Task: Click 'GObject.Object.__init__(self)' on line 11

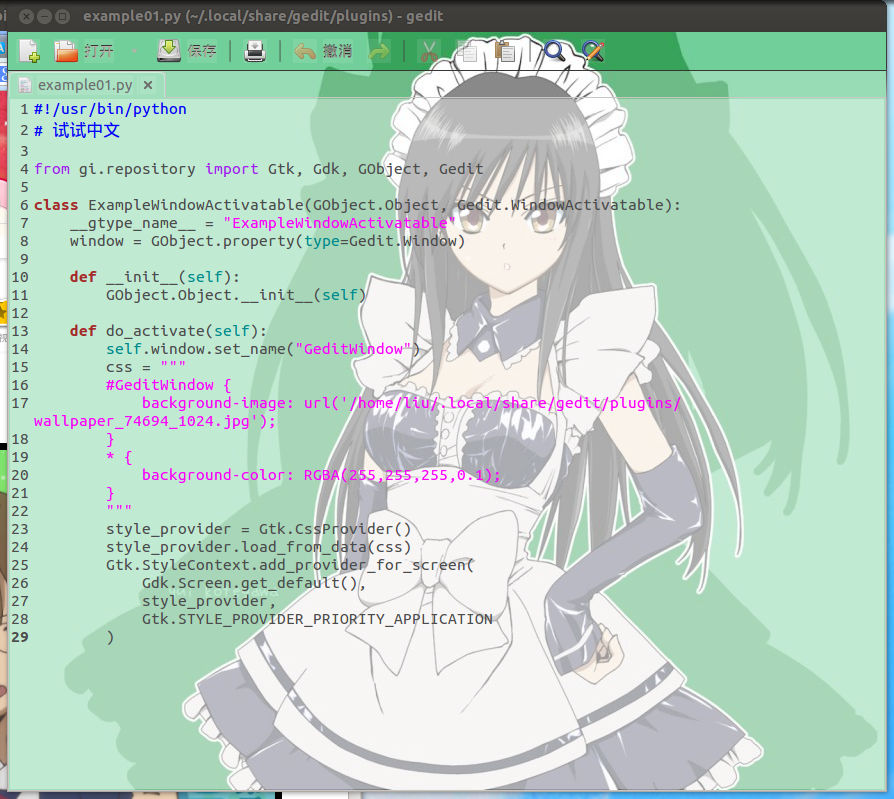Action: tap(236, 295)
